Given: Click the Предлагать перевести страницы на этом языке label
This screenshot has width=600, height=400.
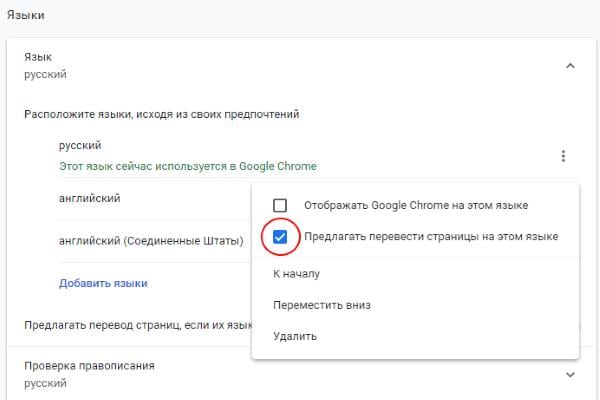Looking at the screenshot, I should 430,237.
